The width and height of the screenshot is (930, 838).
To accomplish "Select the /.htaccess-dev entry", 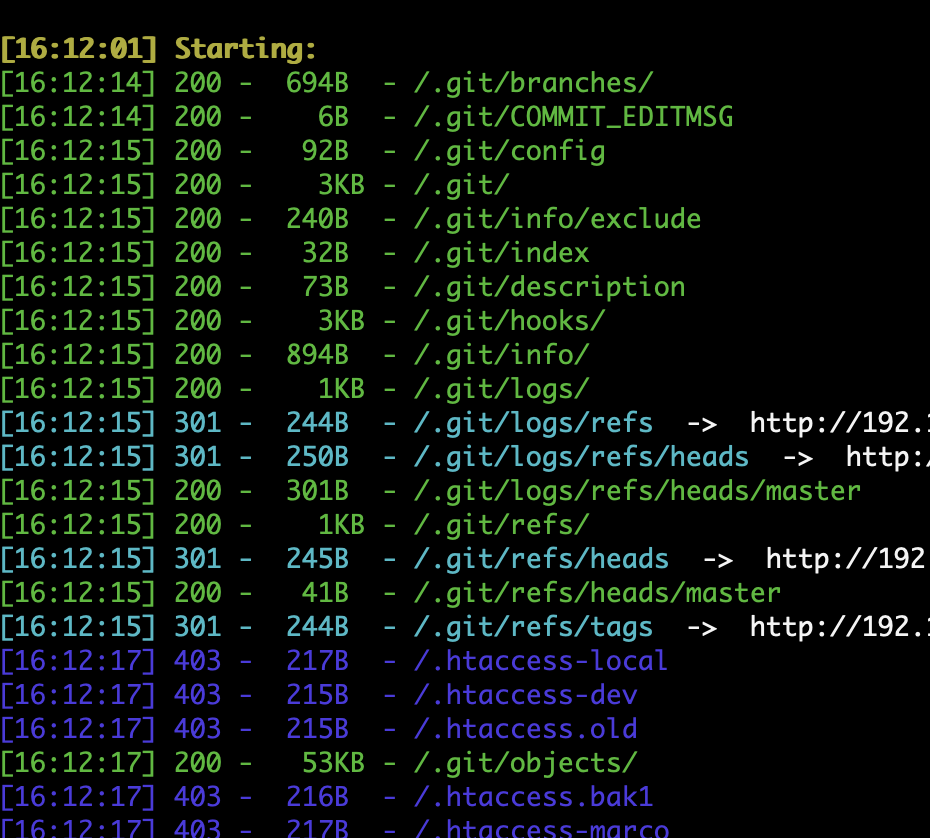I will pyautogui.click(x=524, y=695).
